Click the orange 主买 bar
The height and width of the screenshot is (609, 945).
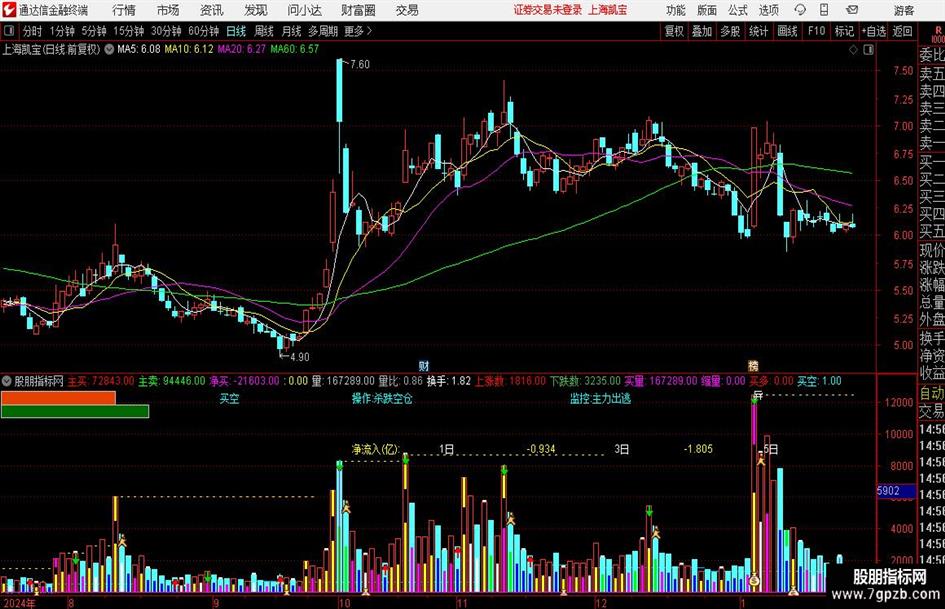click(58, 398)
